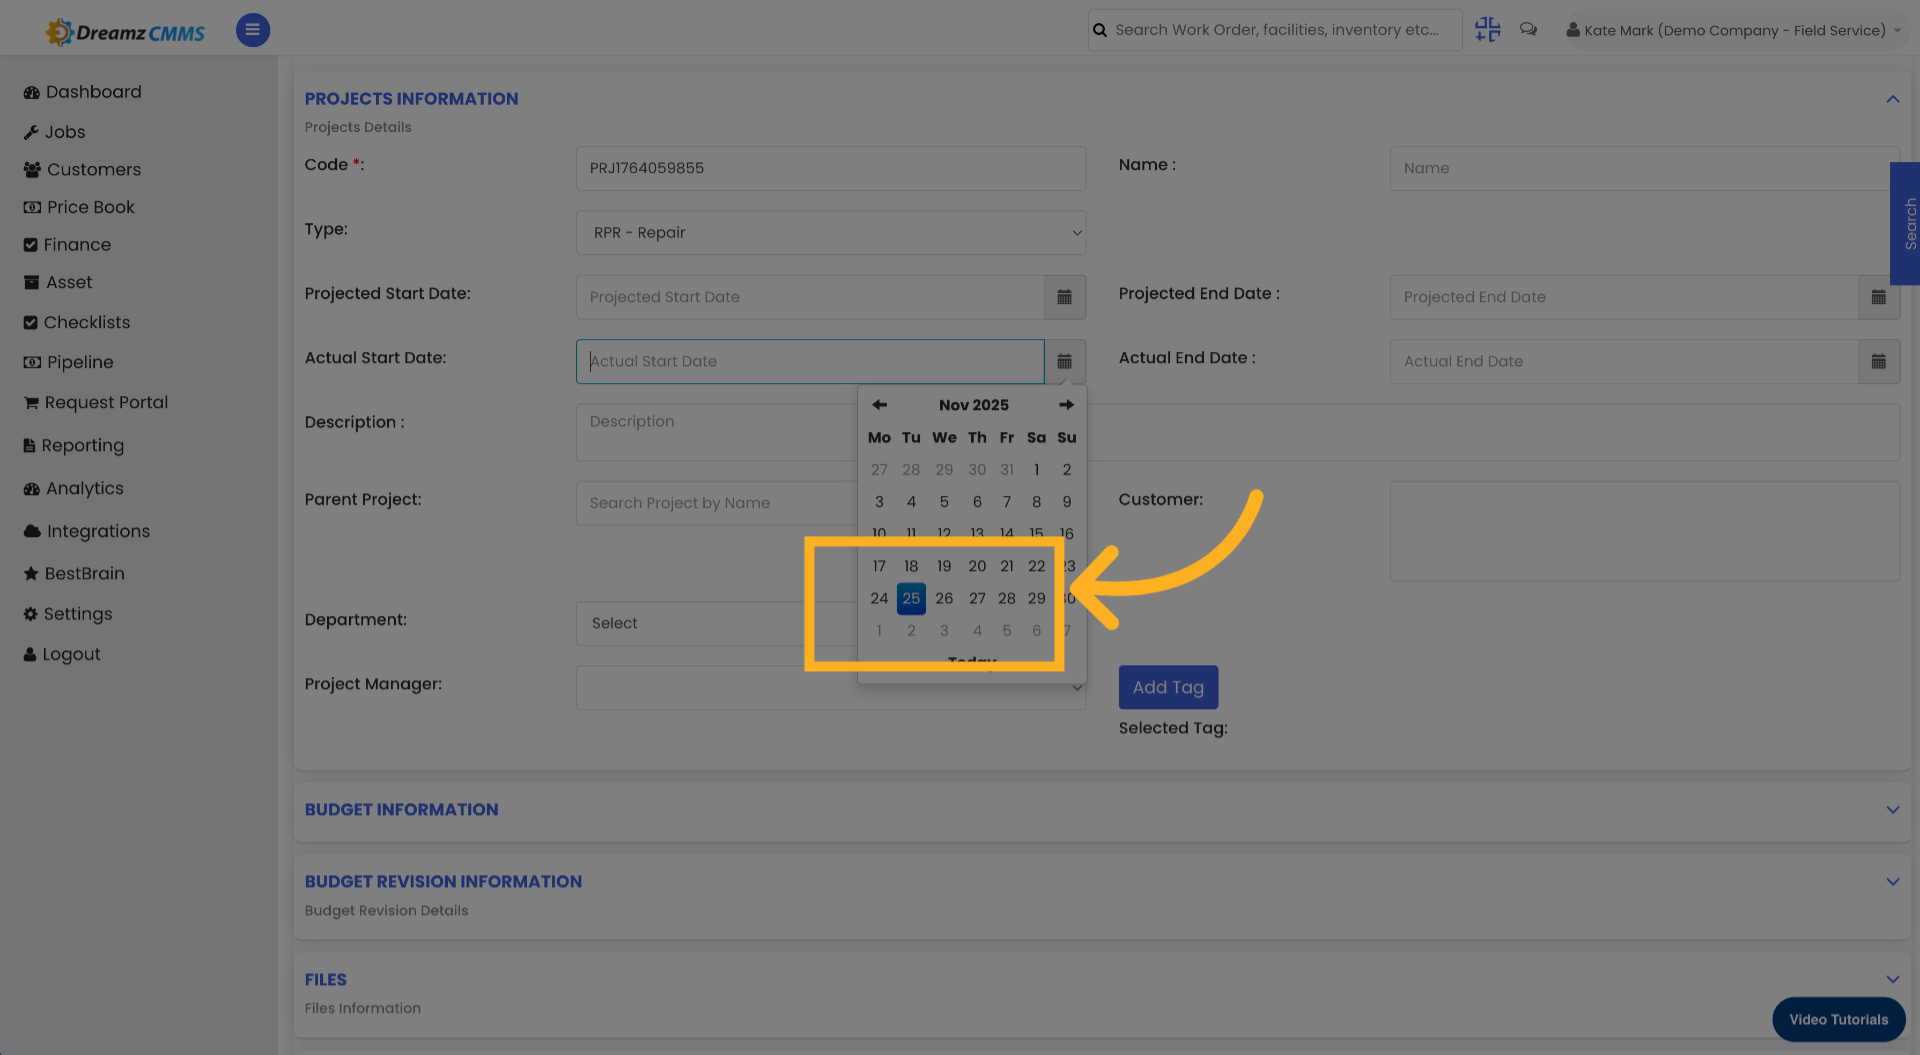
Task: Select November 18 in the calendar
Action: [910, 565]
